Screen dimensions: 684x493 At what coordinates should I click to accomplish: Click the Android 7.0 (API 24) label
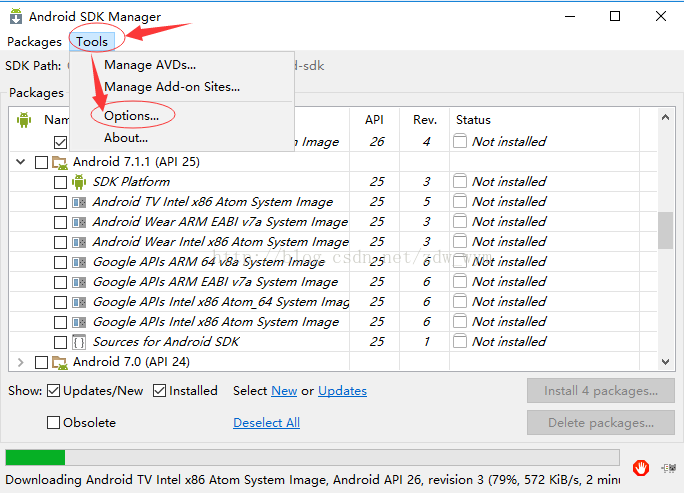click(x=131, y=362)
